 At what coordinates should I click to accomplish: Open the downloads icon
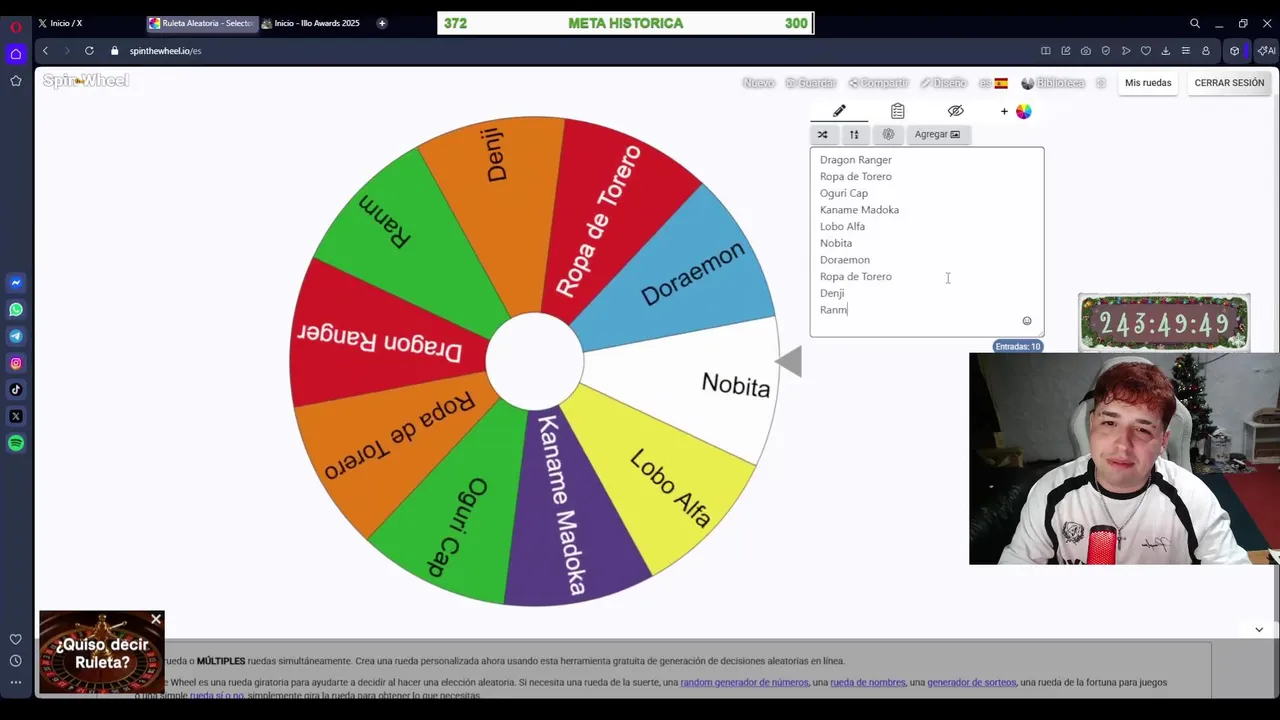click(1166, 51)
